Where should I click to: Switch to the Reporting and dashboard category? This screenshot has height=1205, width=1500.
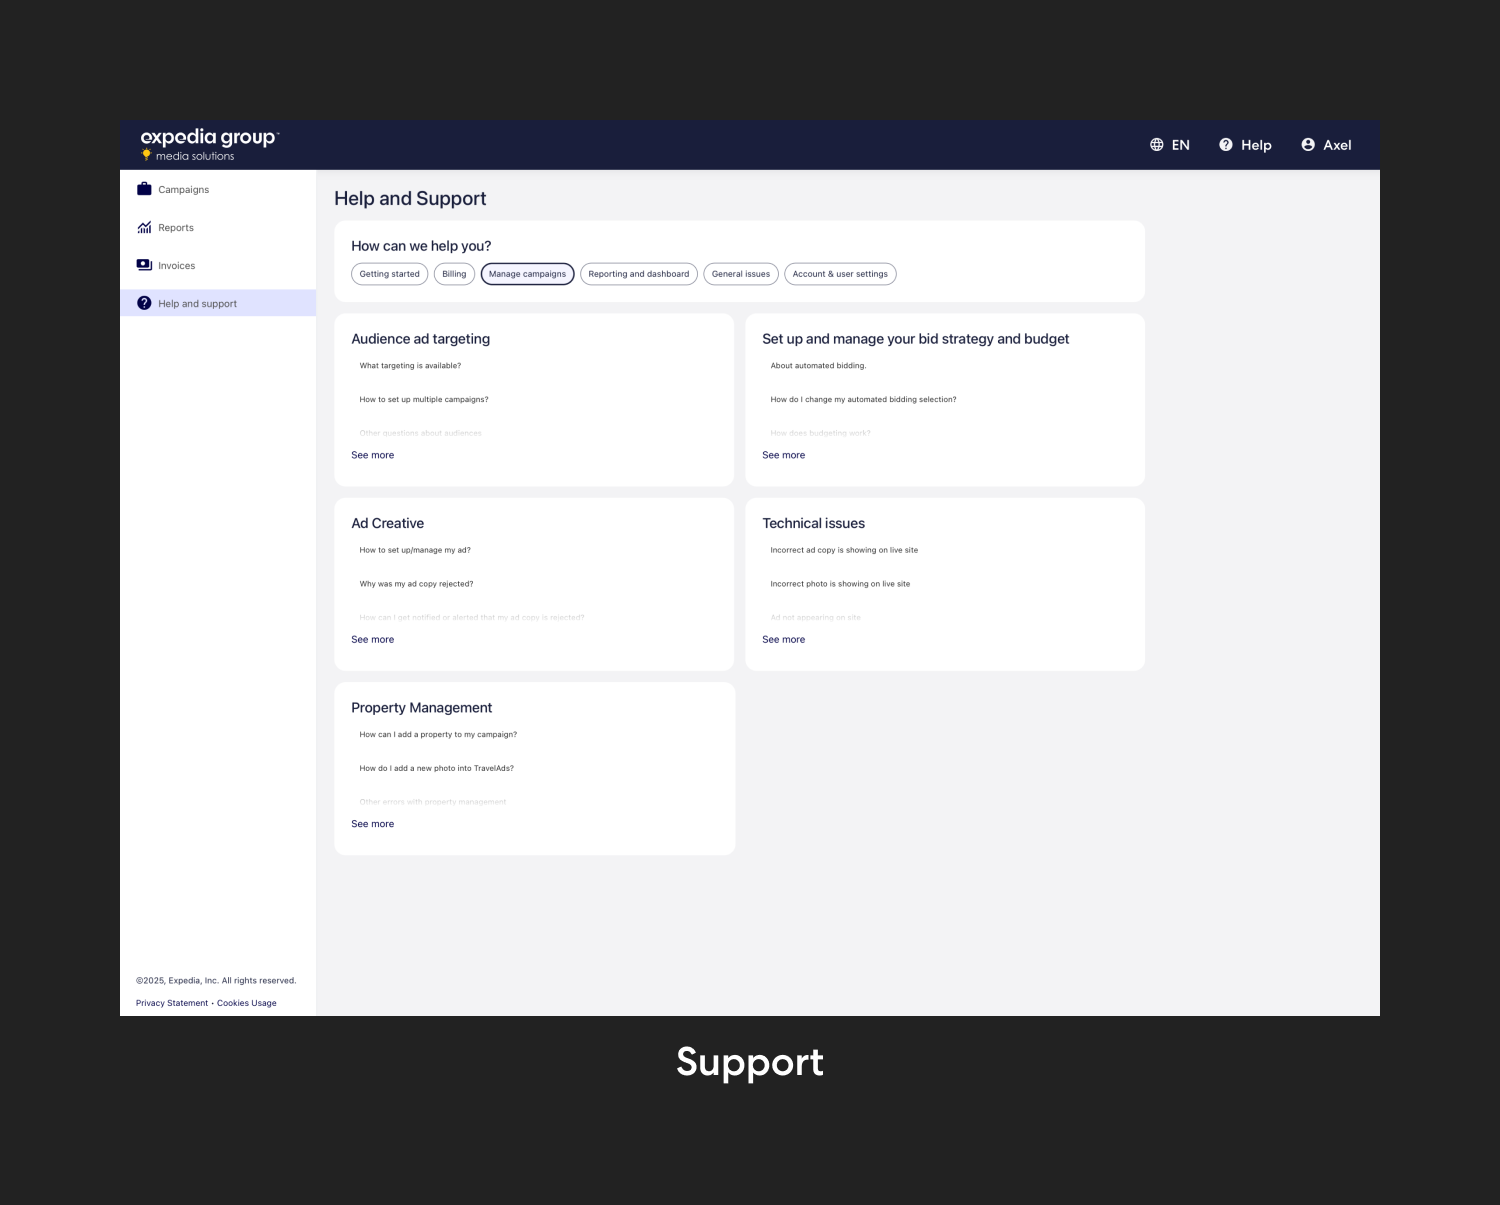click(638, 273)
